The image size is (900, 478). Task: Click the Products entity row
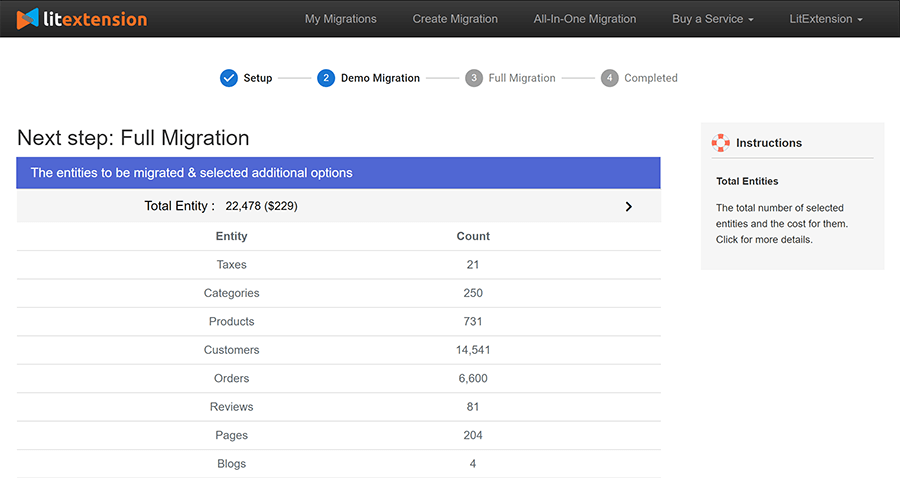338,321
